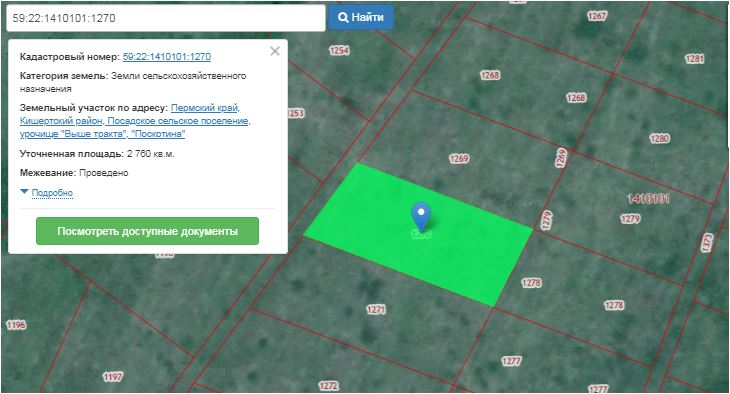730x394 pixels.
Task: Open the Пермский край address link
Action: click(205, 108)
